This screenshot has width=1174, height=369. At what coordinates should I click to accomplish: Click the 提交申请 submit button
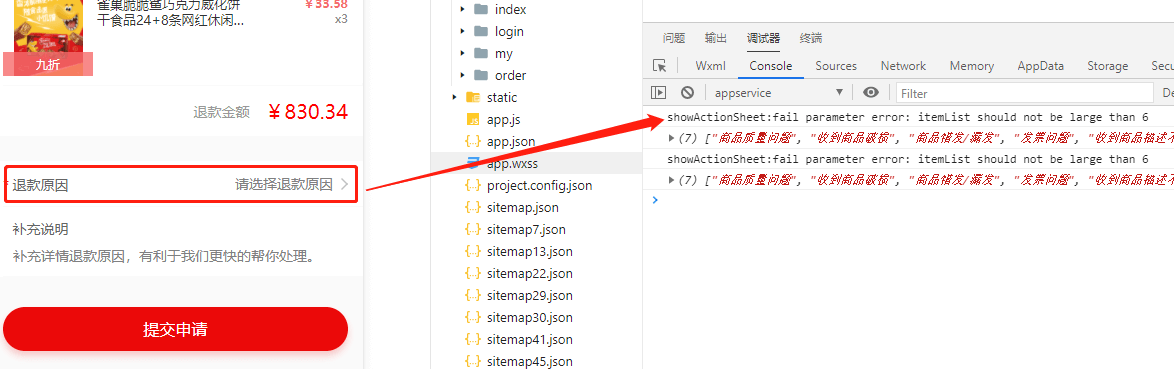(175, 329)
